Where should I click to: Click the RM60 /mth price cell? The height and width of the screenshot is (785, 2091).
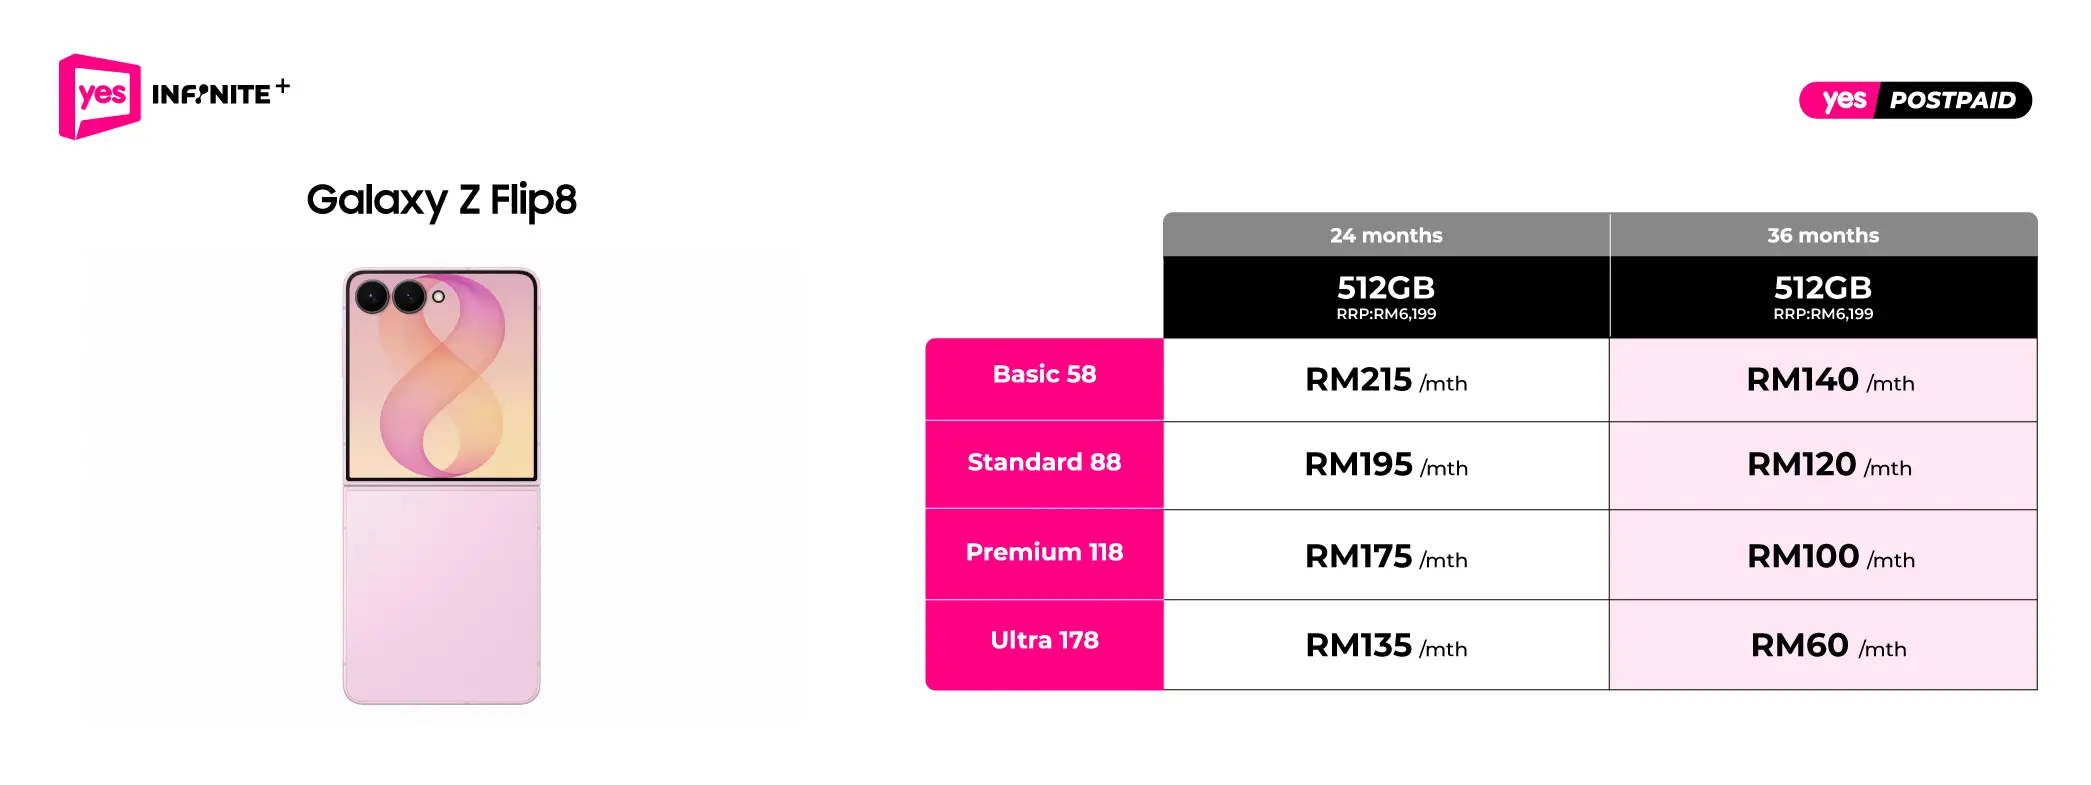click(1823, 645)
